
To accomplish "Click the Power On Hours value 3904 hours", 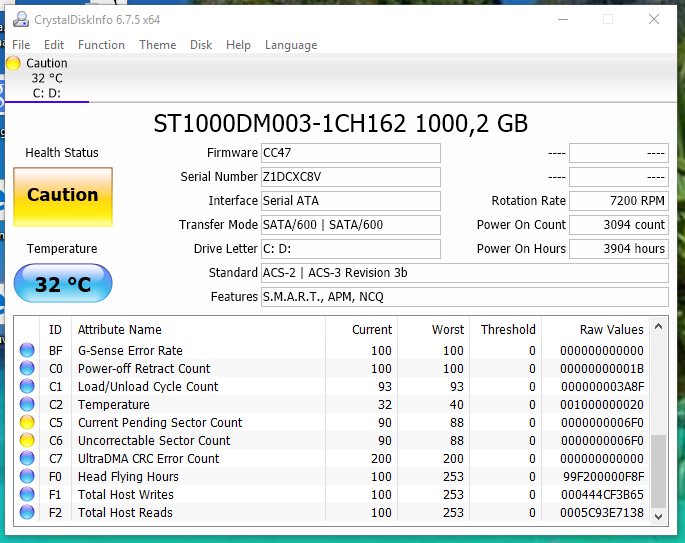I will point(619,249).
